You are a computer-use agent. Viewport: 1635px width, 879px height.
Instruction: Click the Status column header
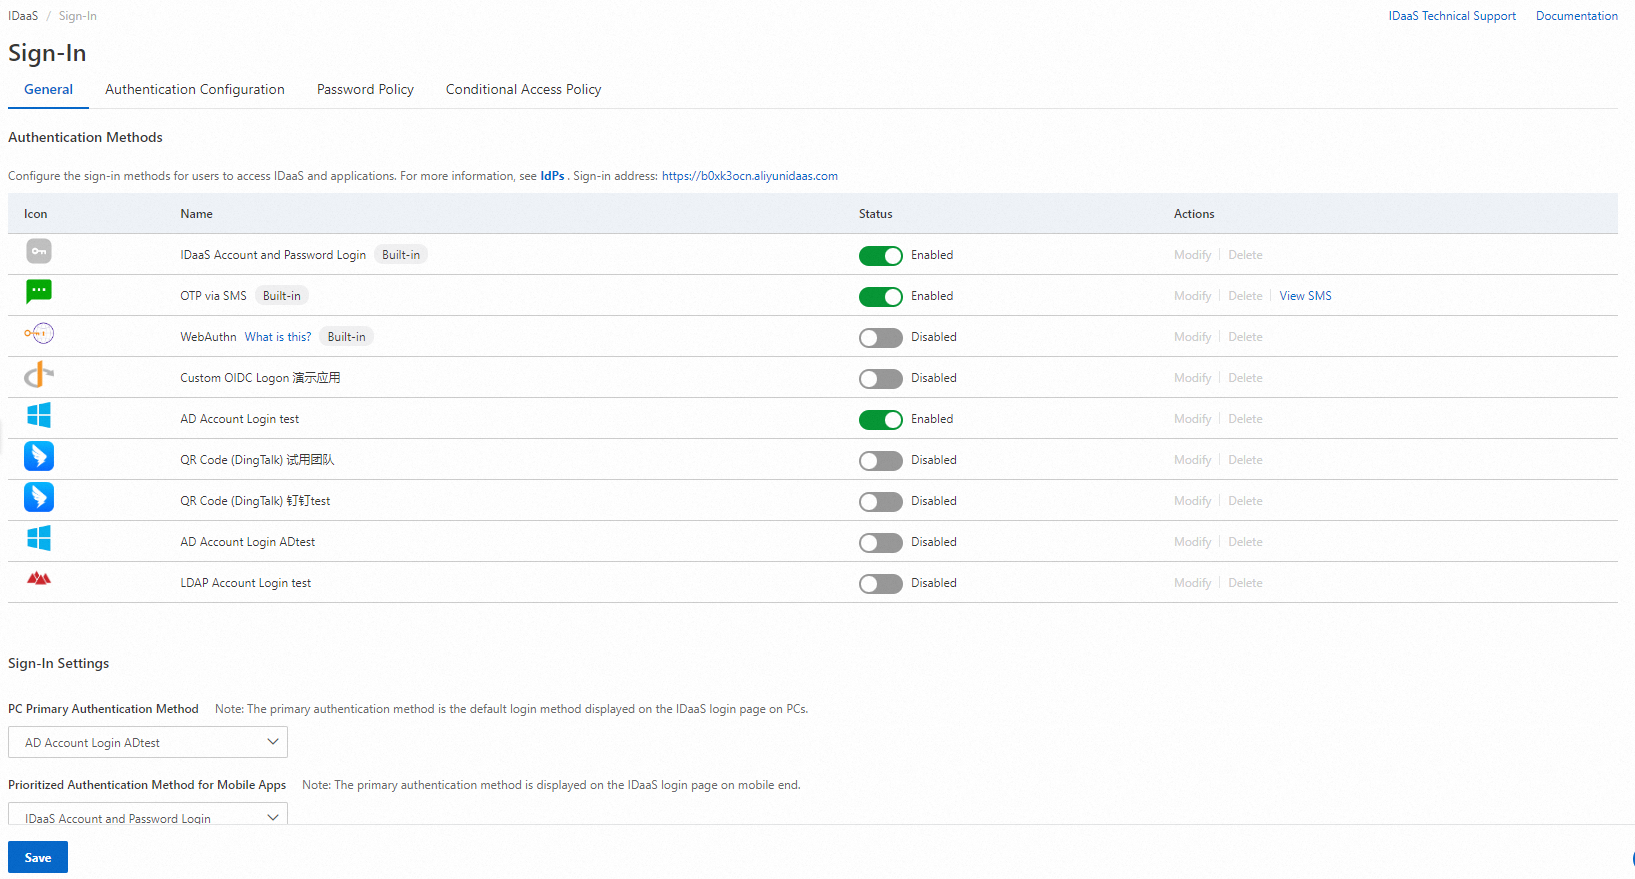[875, 214]
